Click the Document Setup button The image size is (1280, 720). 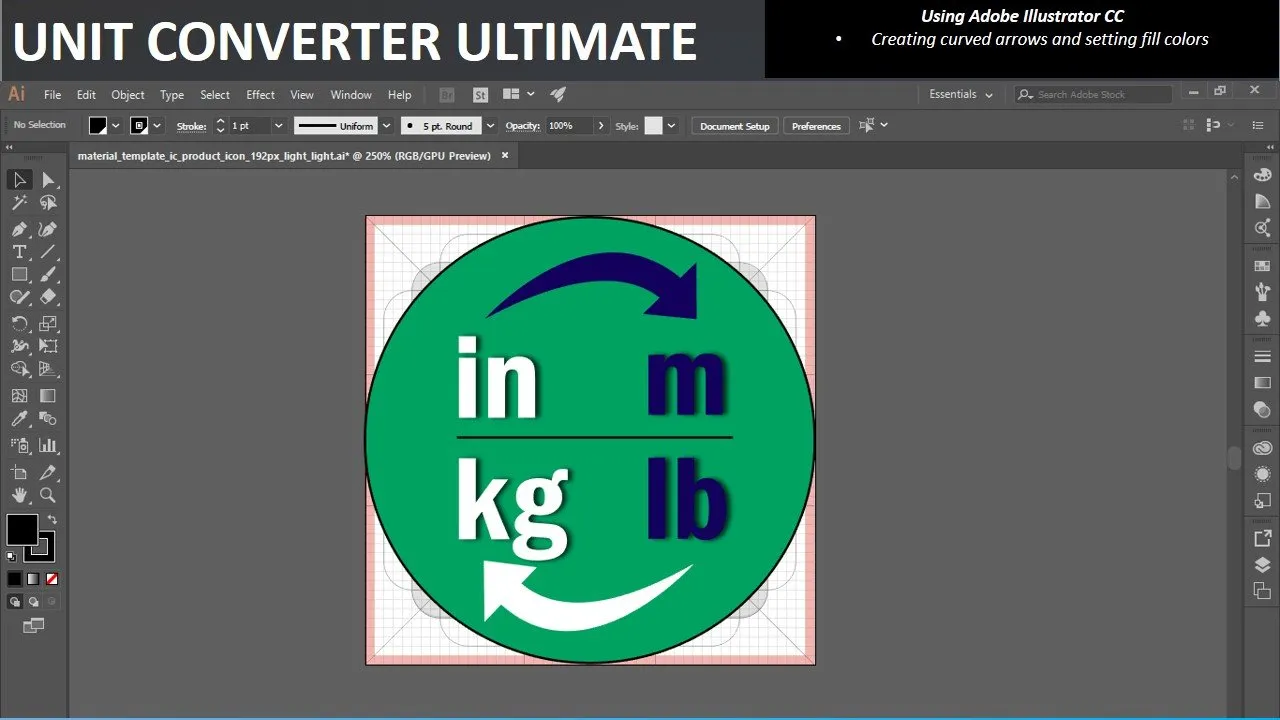735,126
